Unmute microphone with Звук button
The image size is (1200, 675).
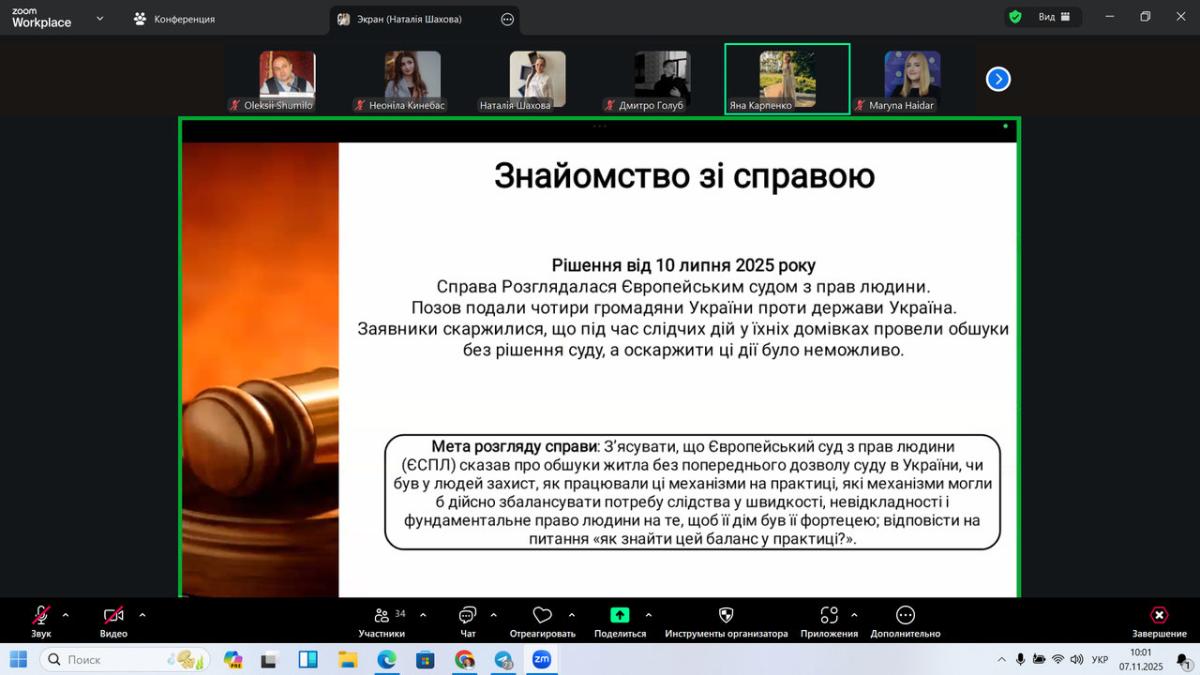pos(41,616)
